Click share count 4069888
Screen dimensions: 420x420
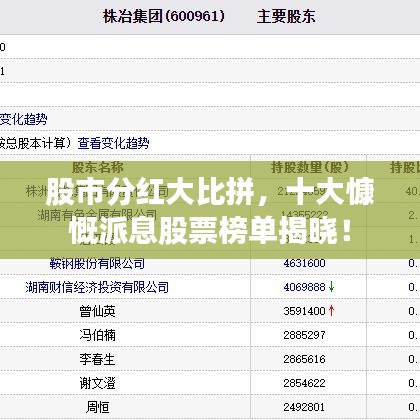tap(304, 287)
